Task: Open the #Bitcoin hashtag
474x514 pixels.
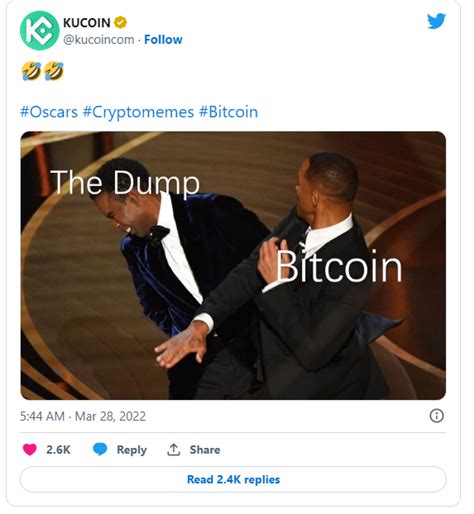Action: click(x=228, y=112)
